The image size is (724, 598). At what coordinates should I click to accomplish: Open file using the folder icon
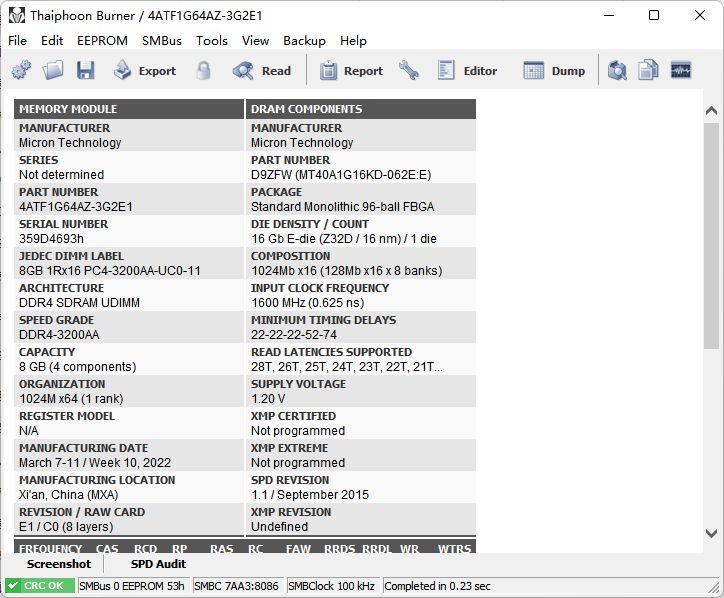[x=53, y=71]
